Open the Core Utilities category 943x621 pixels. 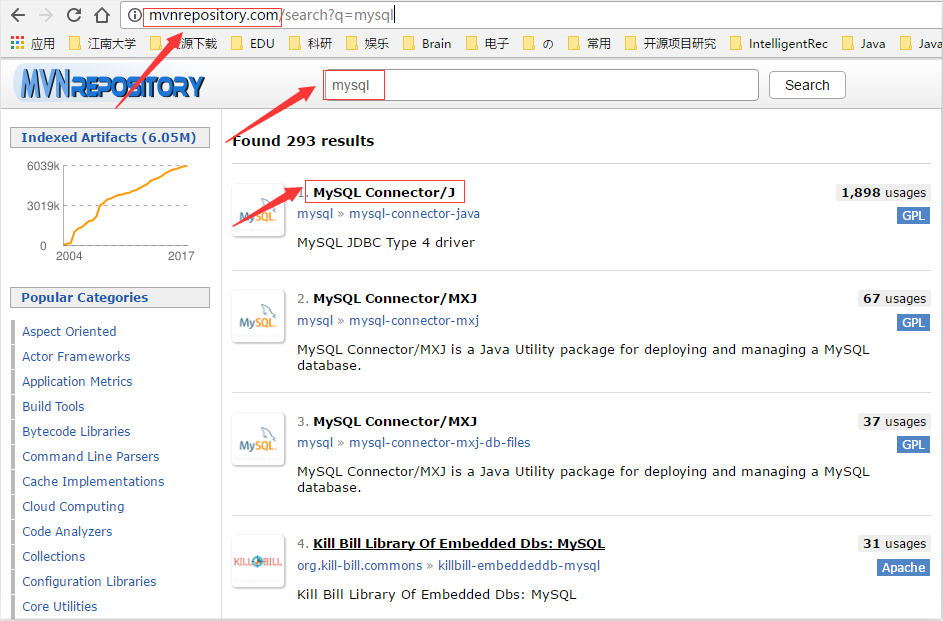(60, 607)
